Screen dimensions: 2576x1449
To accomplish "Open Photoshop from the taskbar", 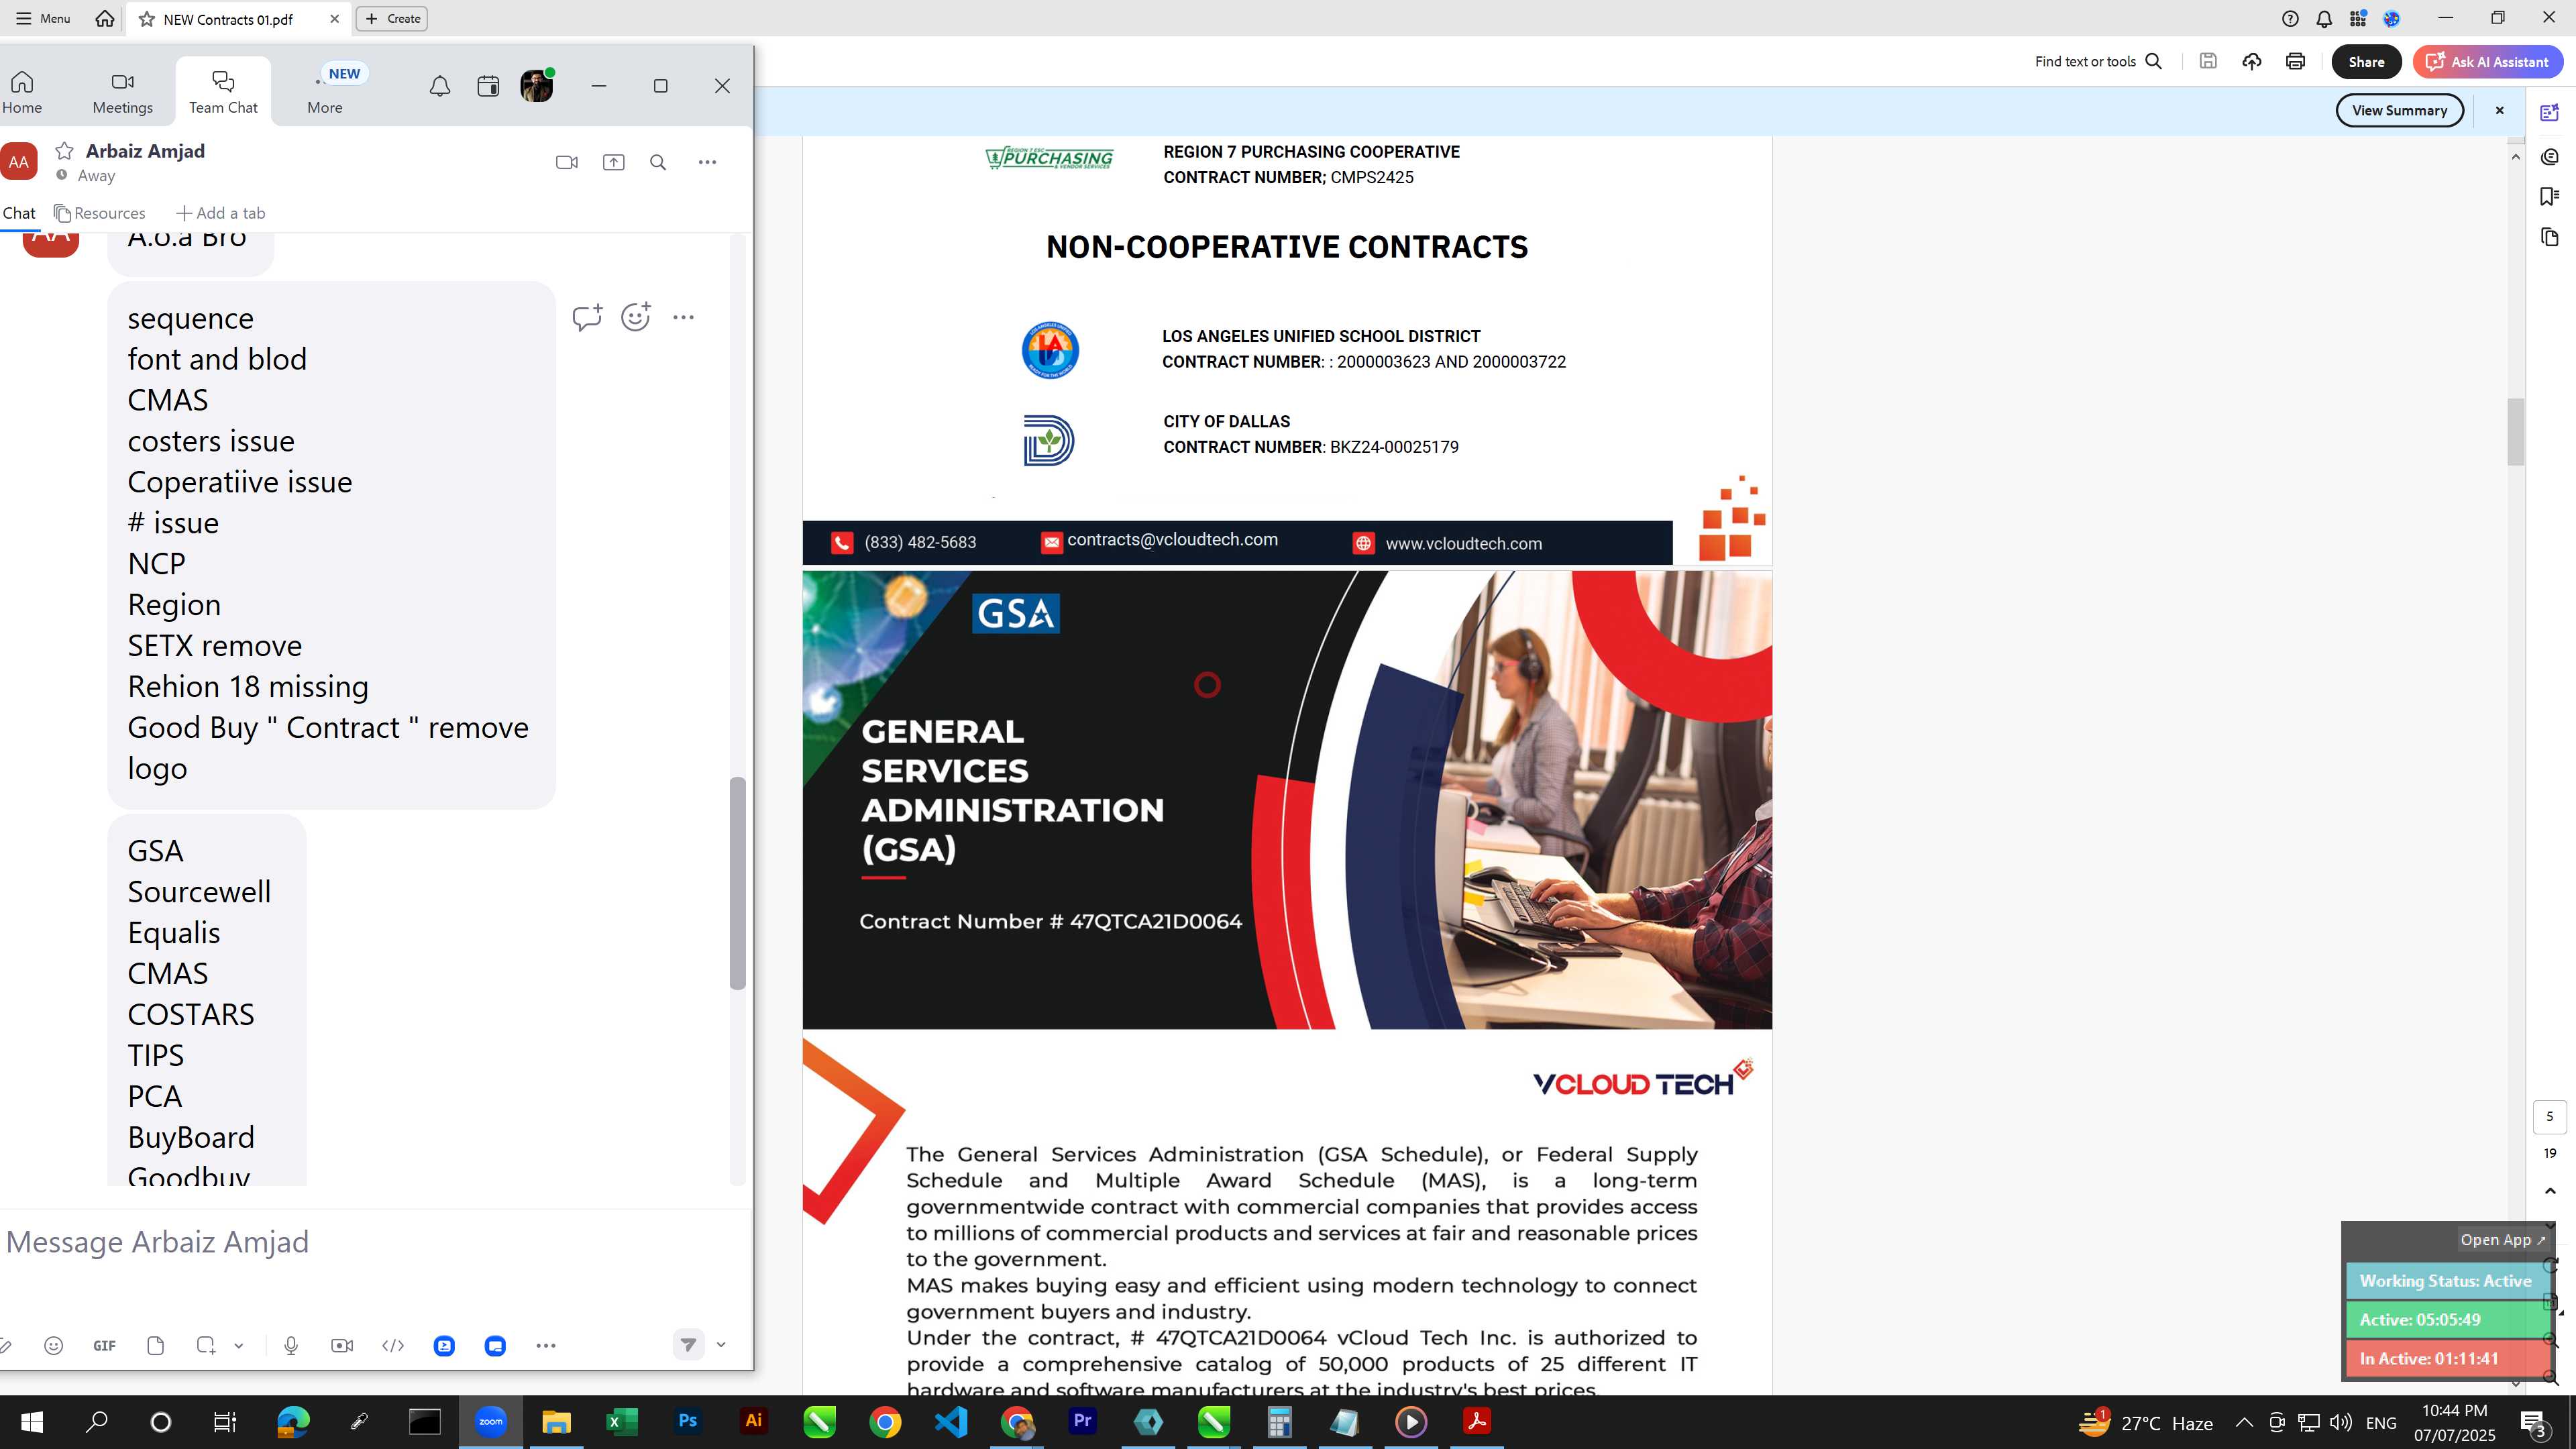I will pos(688,1422).
